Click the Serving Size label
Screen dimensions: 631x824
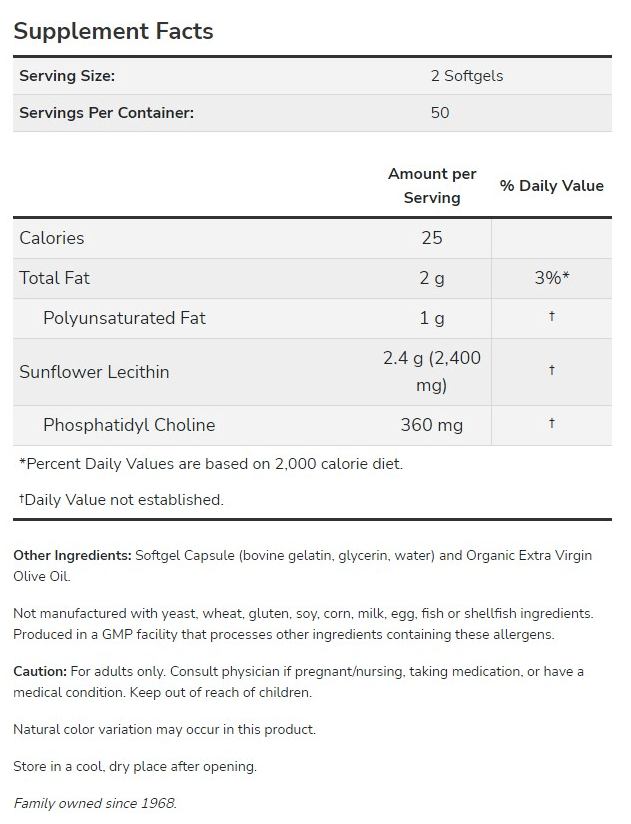67,76
